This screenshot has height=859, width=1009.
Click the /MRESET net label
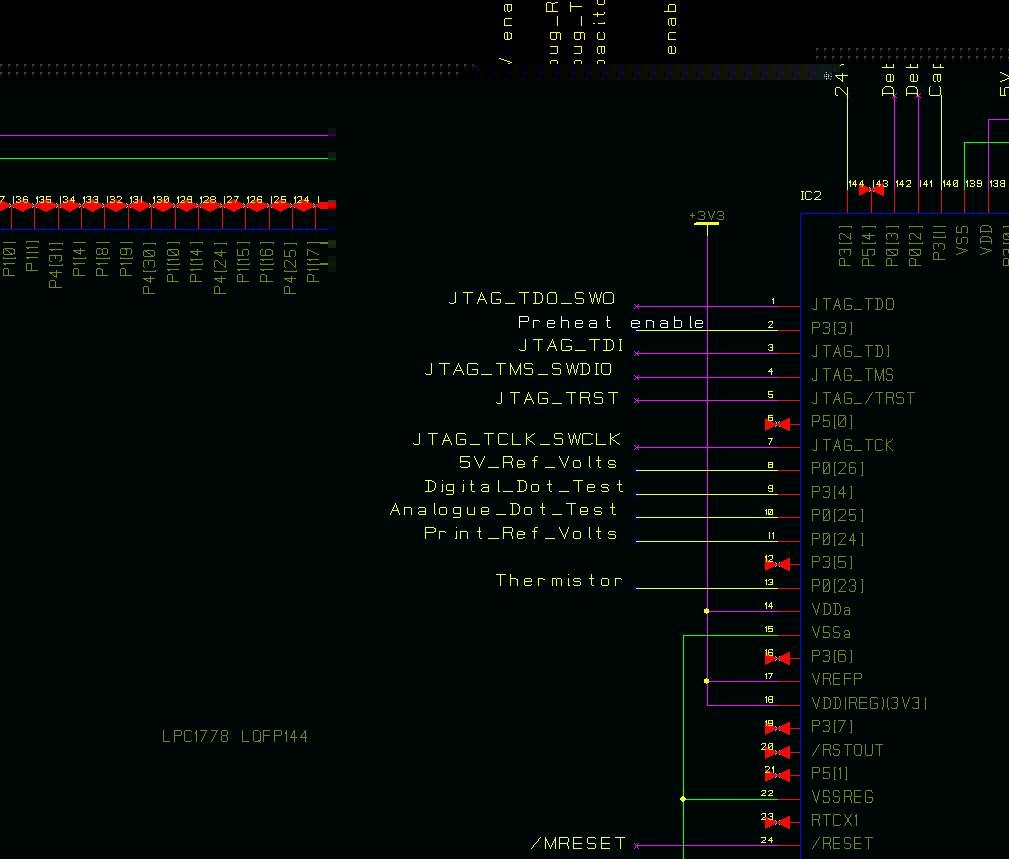click(578, 844)
